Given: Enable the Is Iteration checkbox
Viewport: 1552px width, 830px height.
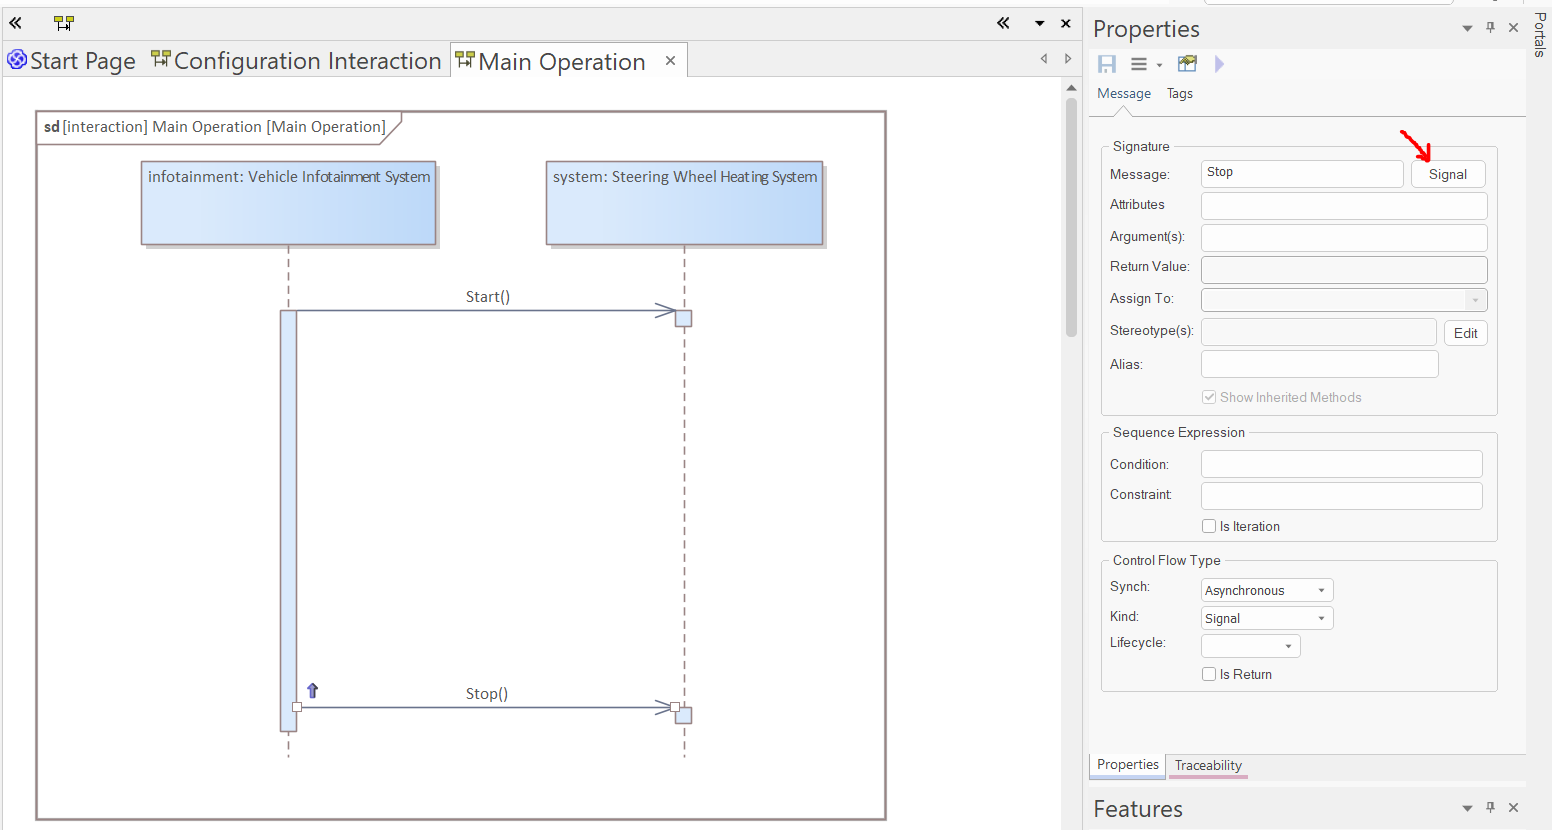Looking at the screenshot, I should [1209, 526].
